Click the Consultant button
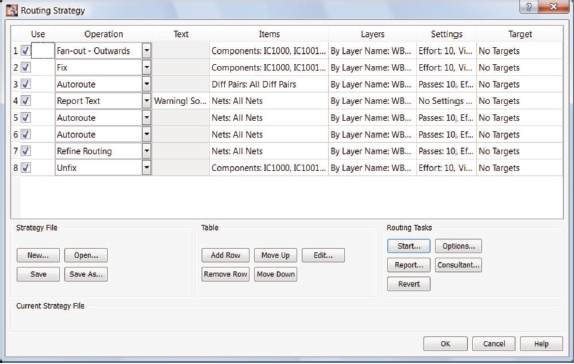This screenshot has height=364, width=574. pyautogui.click(x=458, y=265)
